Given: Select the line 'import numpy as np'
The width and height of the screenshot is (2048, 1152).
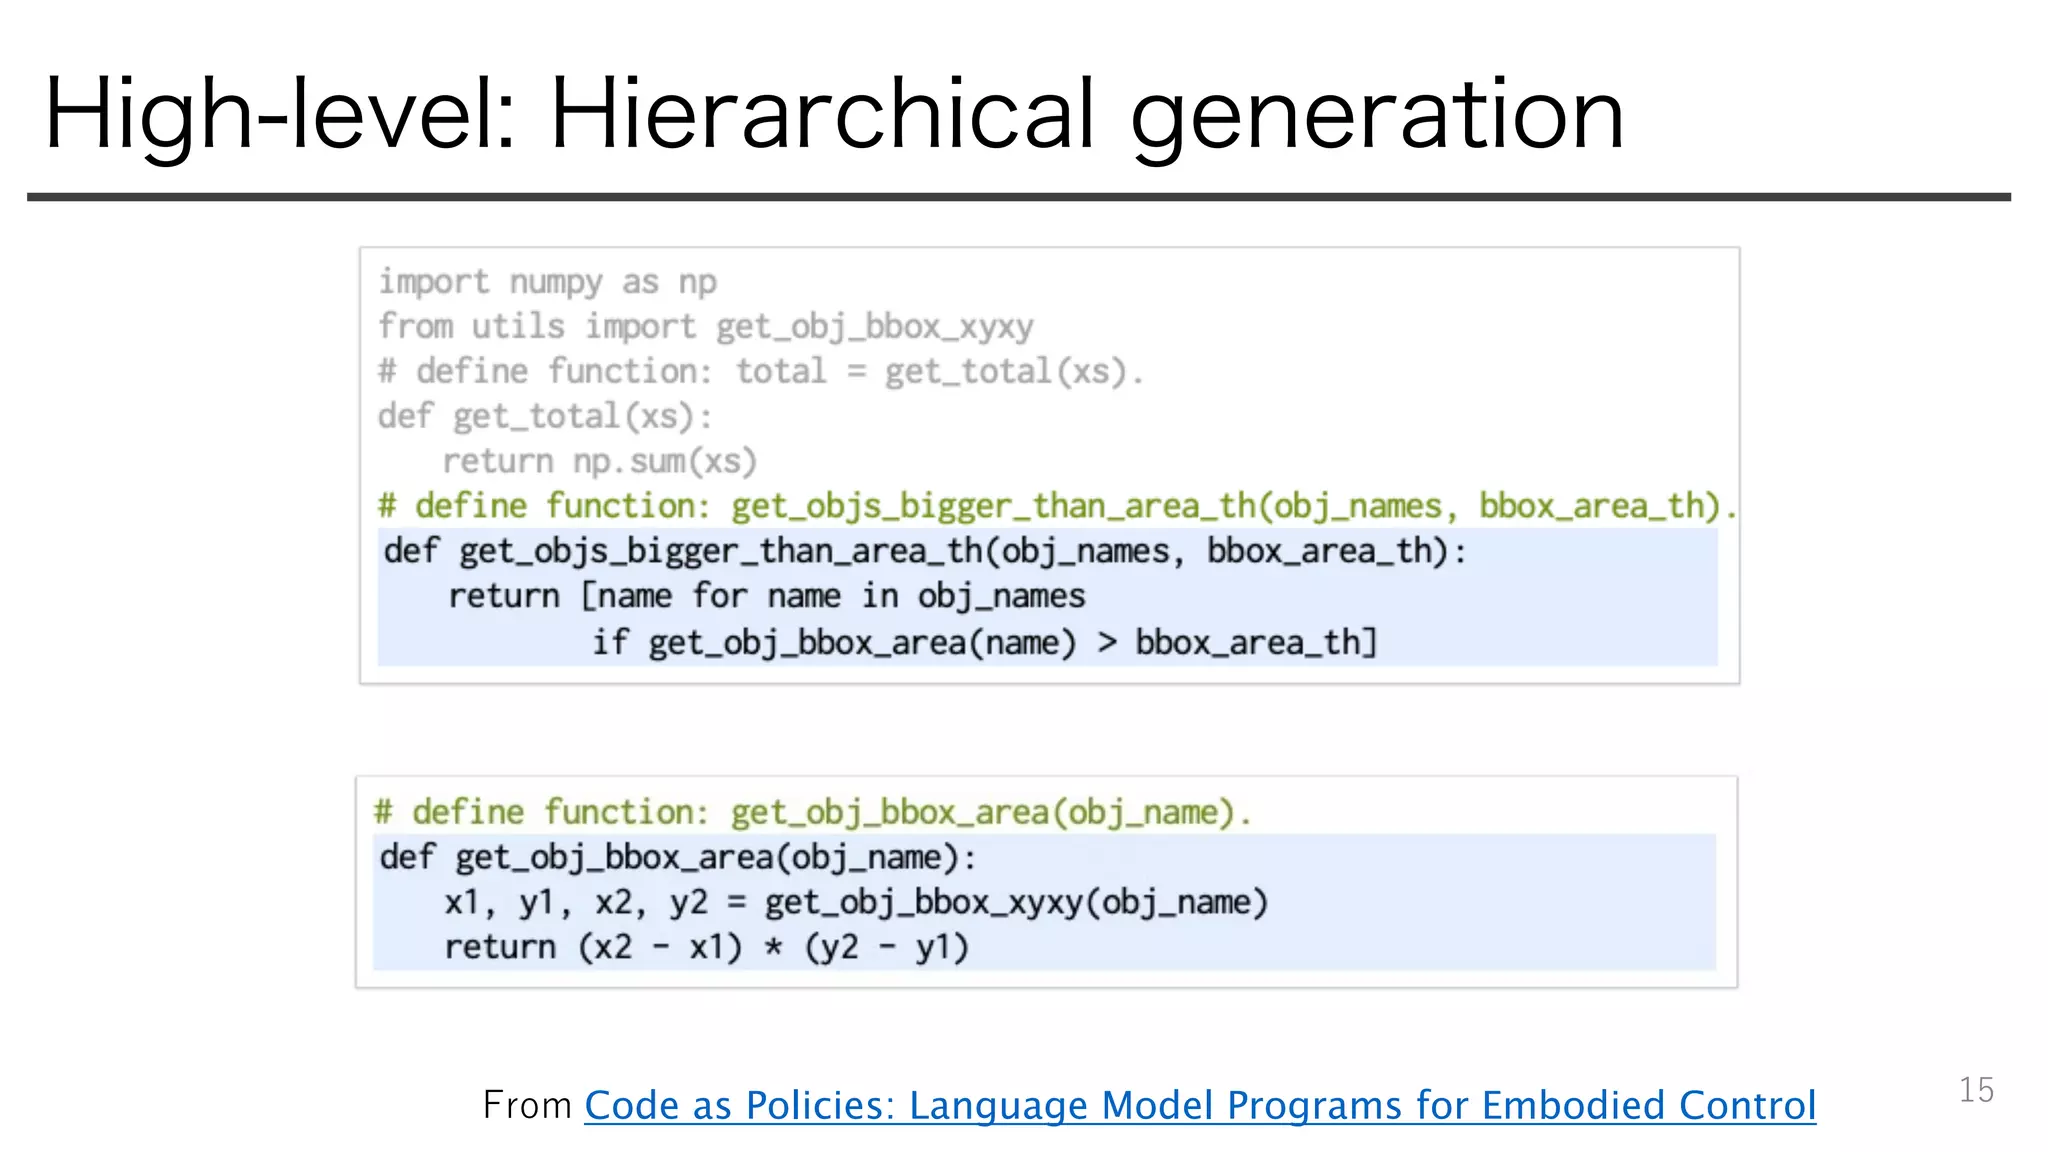Looking at the screenshot, I should (x=547, y=282).
